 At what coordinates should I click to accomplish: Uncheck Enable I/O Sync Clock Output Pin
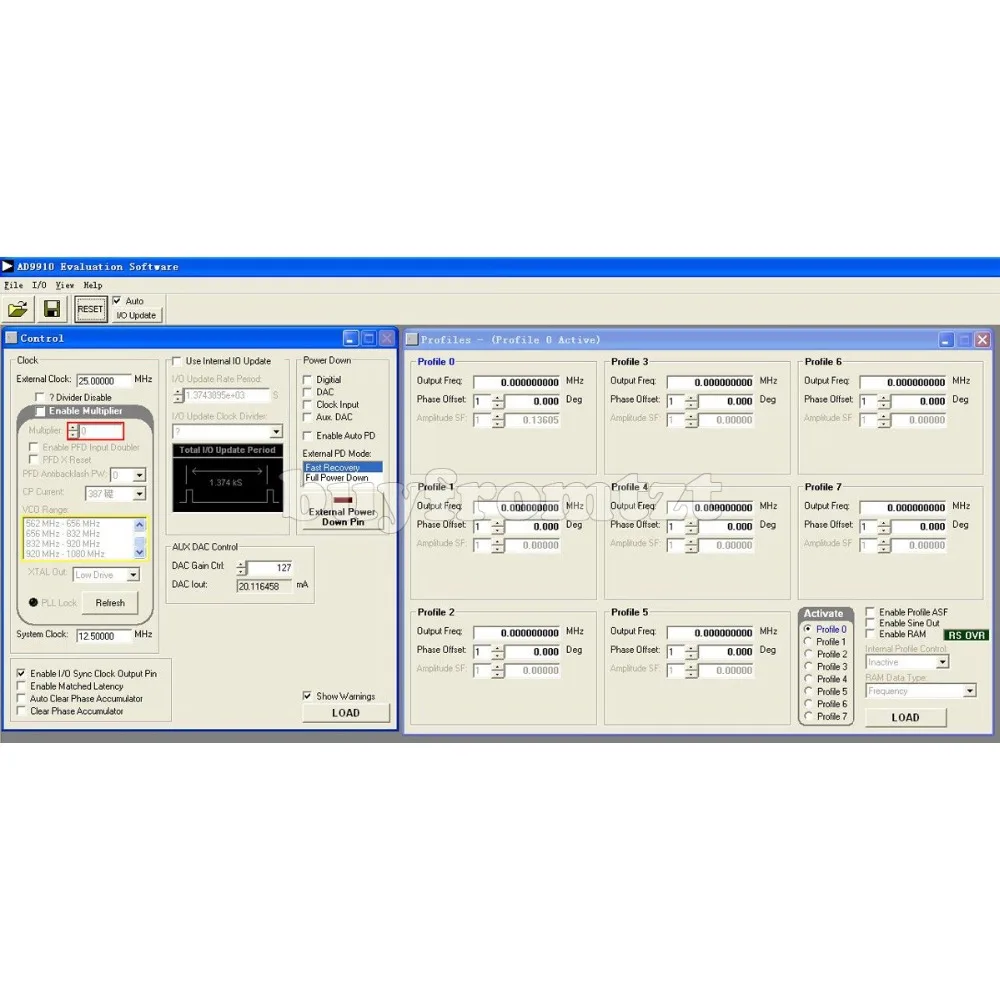tap(21, 673)
